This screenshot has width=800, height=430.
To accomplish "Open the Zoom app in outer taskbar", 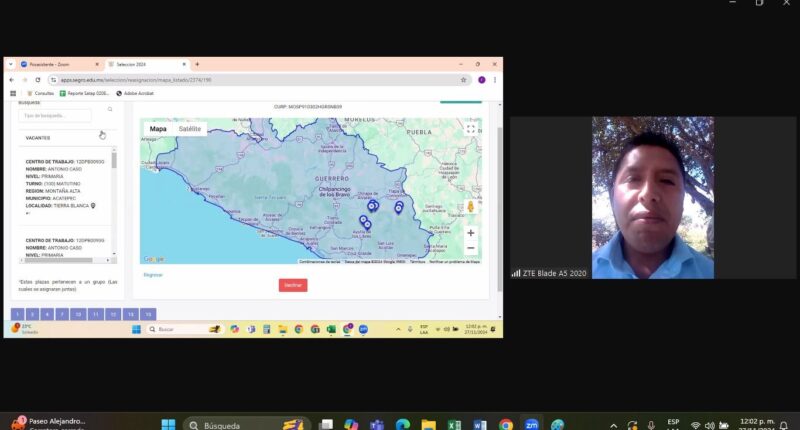I will [531, 424].
